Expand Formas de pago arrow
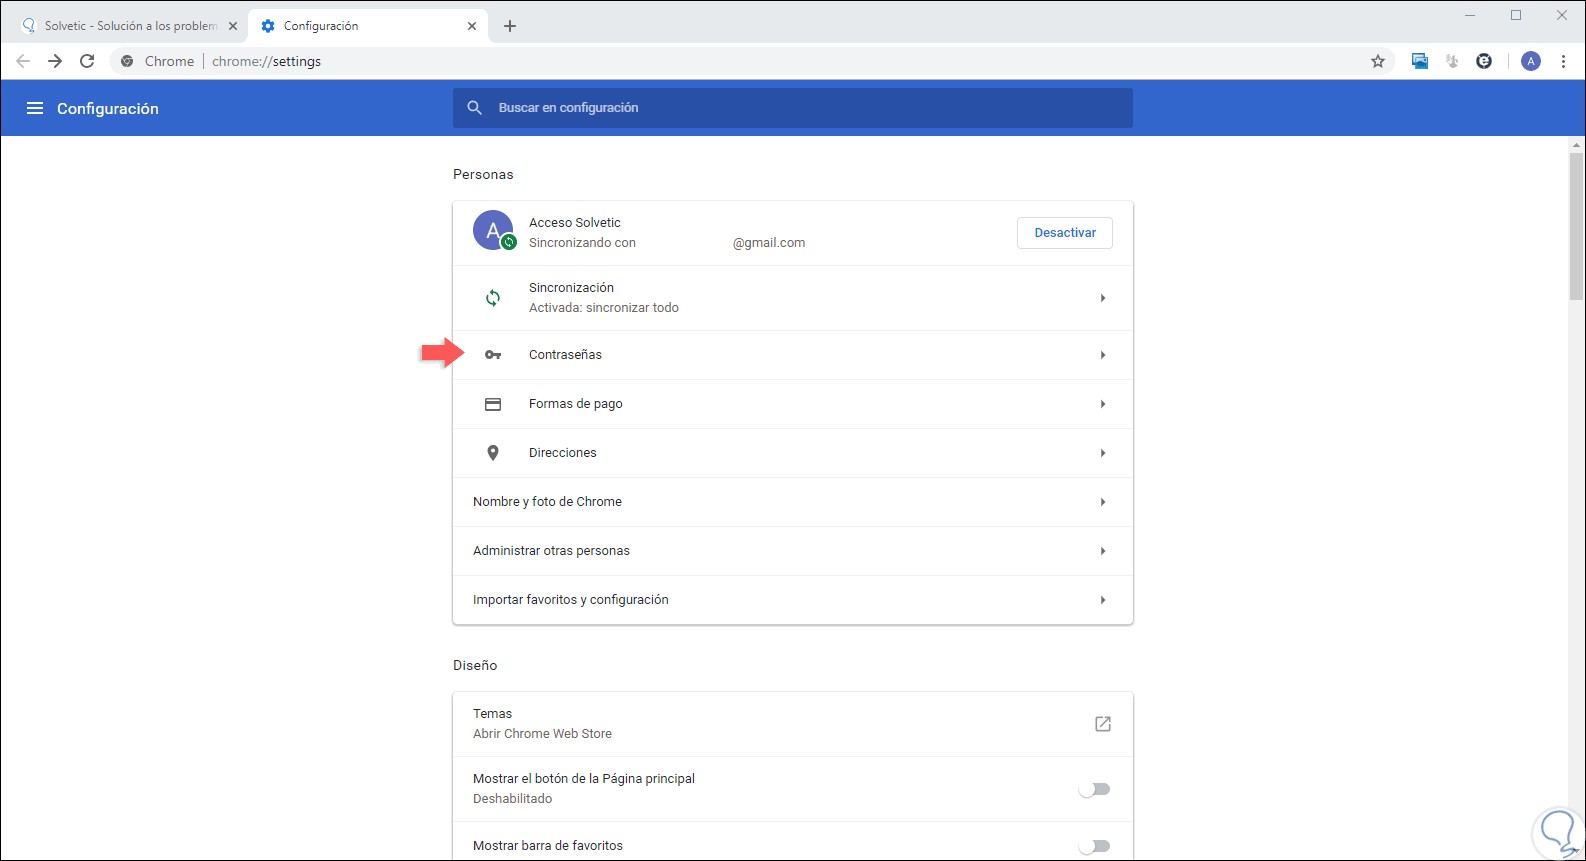1586x861 pixels. (x=1103, y=404)
